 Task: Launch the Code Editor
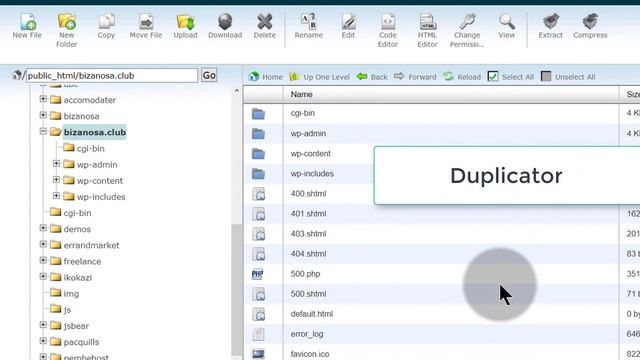point(388,30)
